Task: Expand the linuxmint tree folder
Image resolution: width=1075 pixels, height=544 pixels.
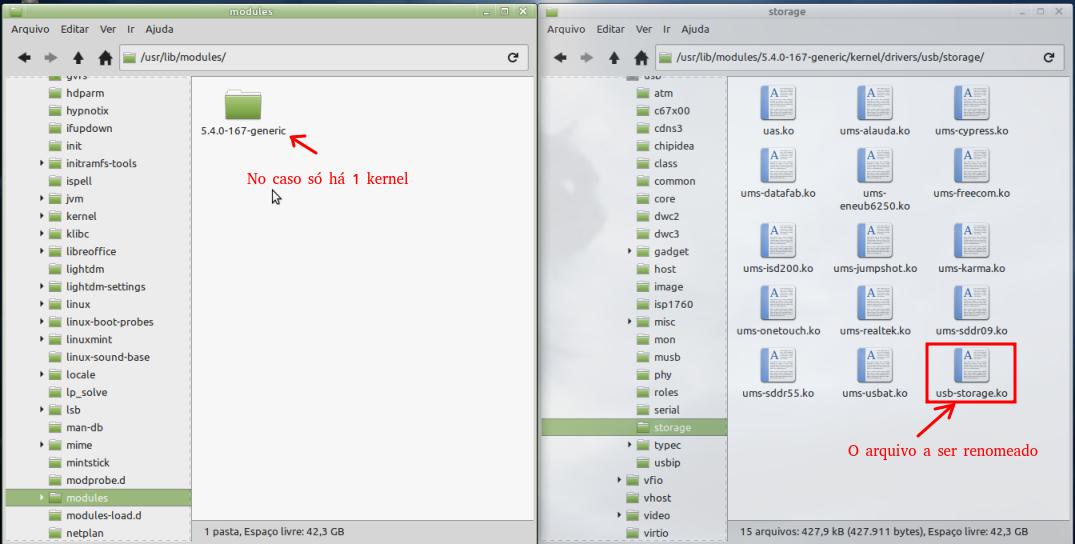Action: [x=42, y=339]
